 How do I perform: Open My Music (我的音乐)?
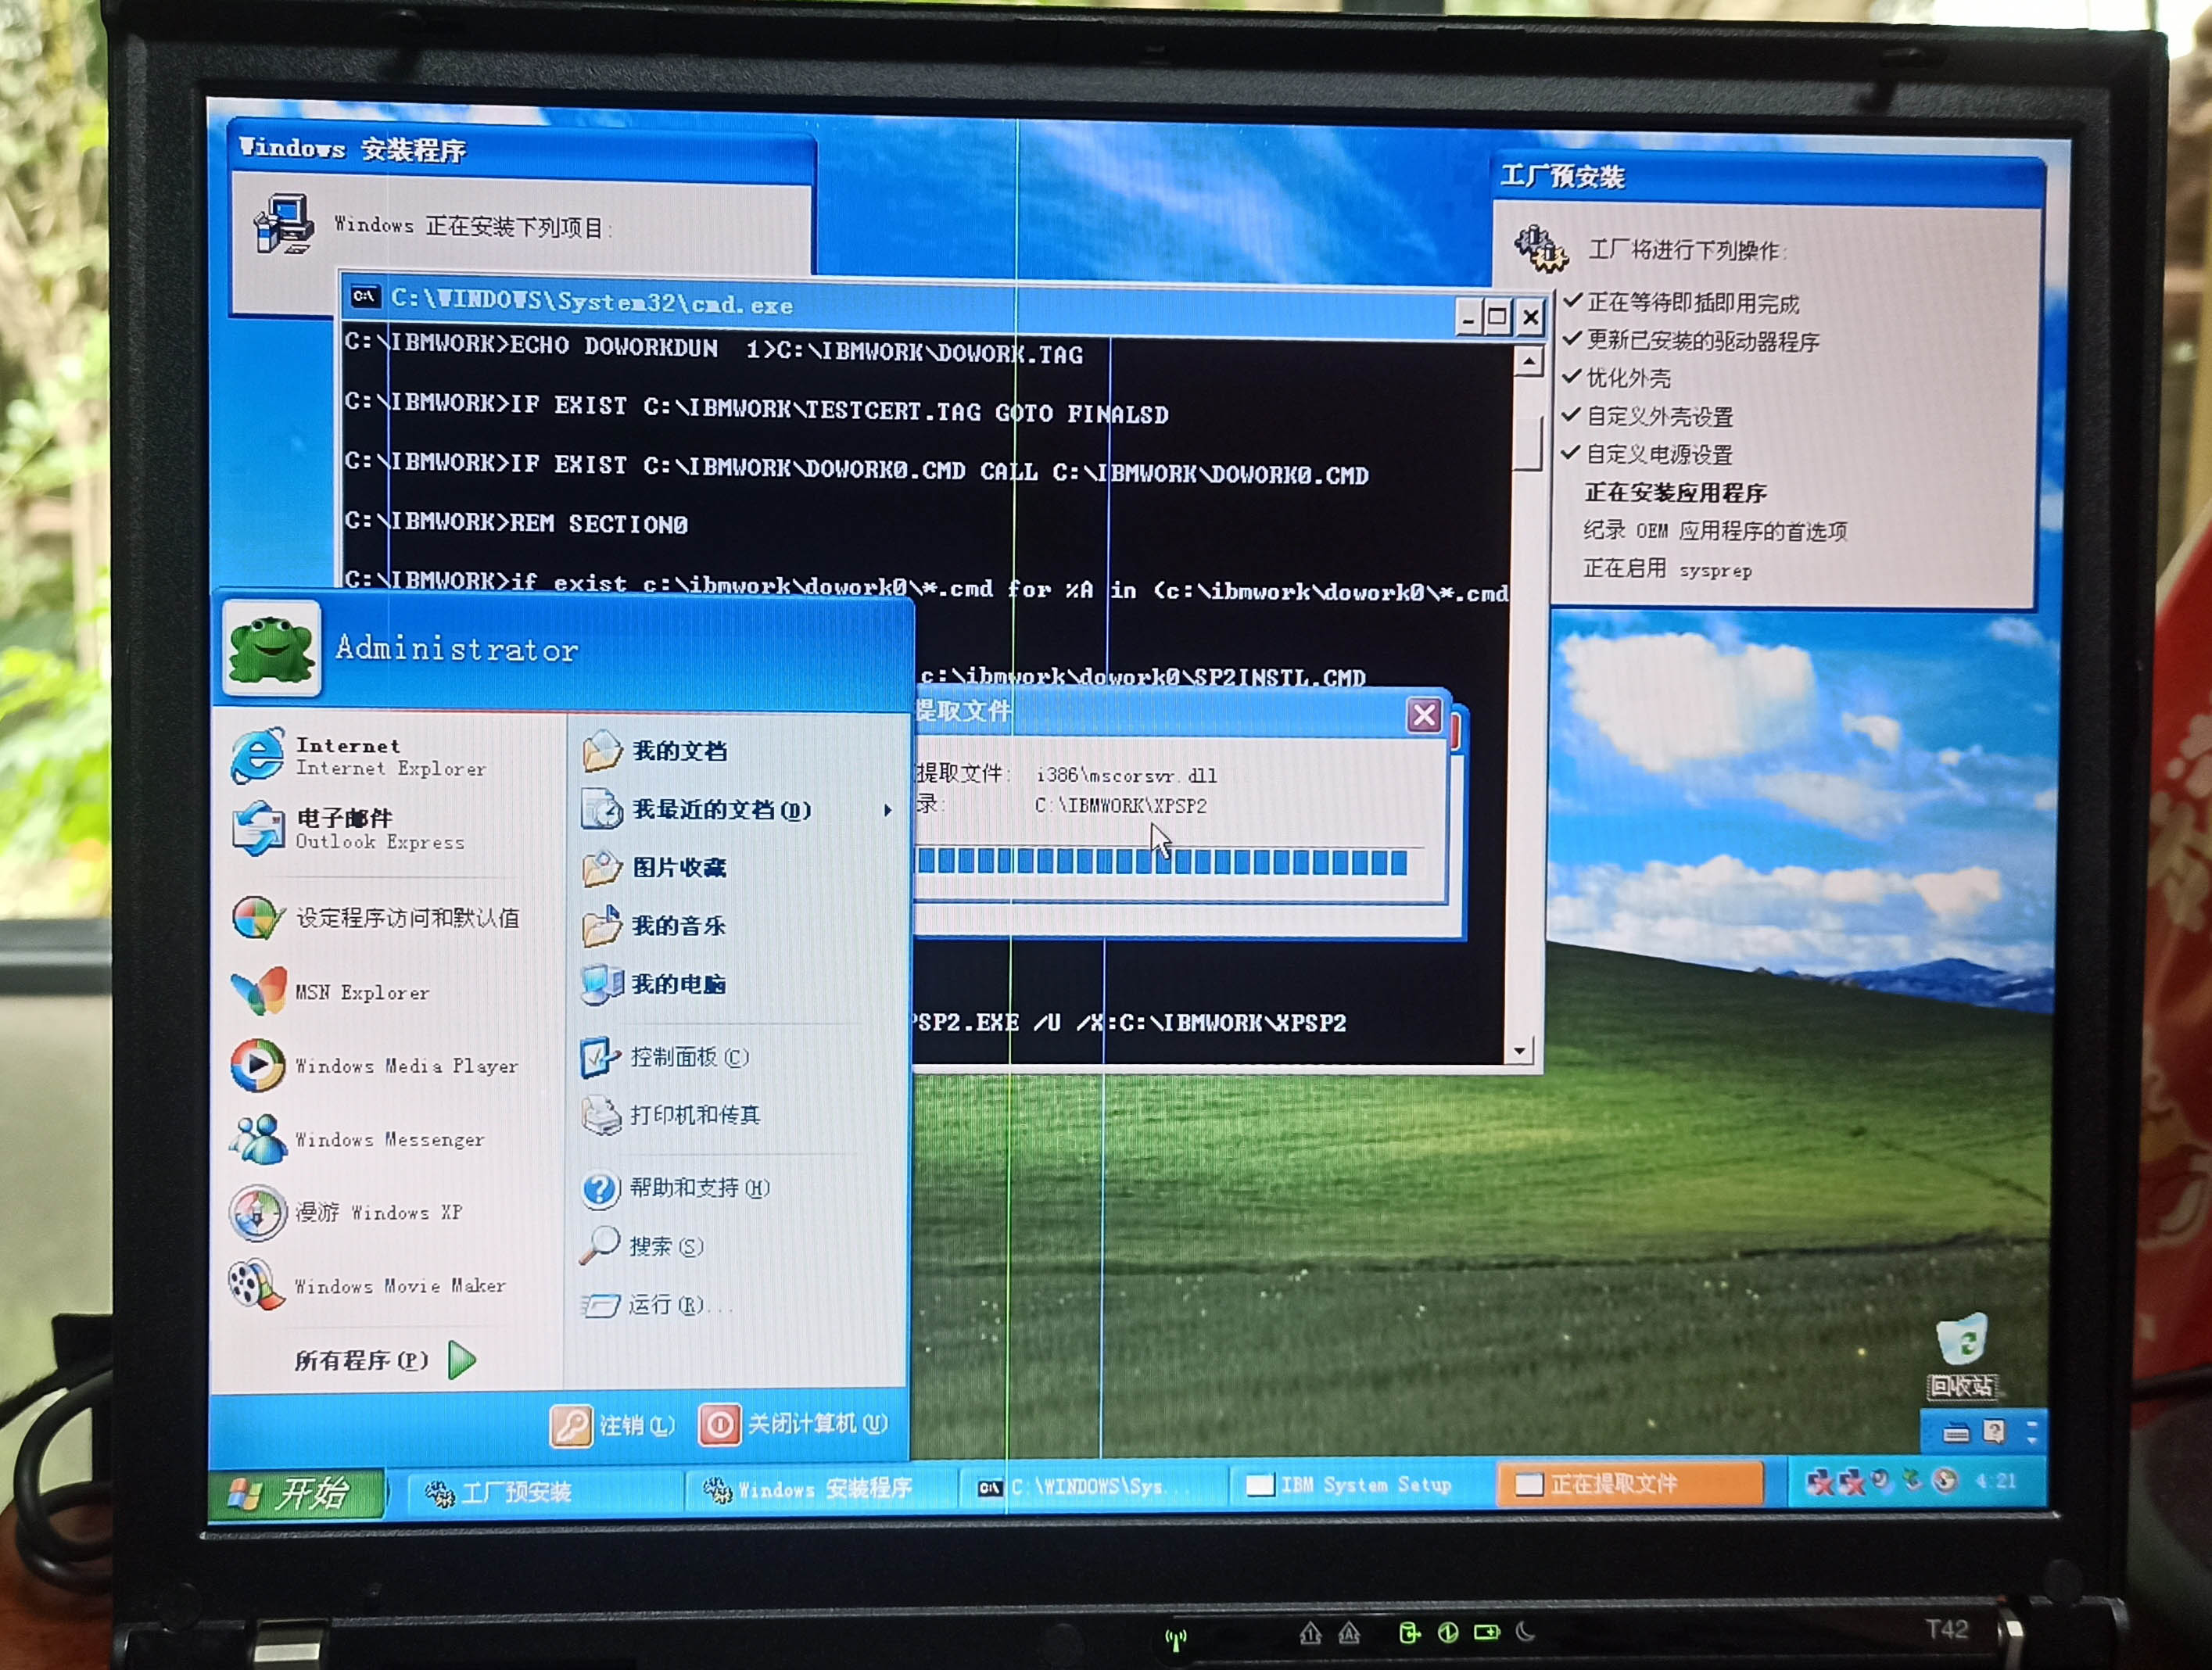pos(655,926)
